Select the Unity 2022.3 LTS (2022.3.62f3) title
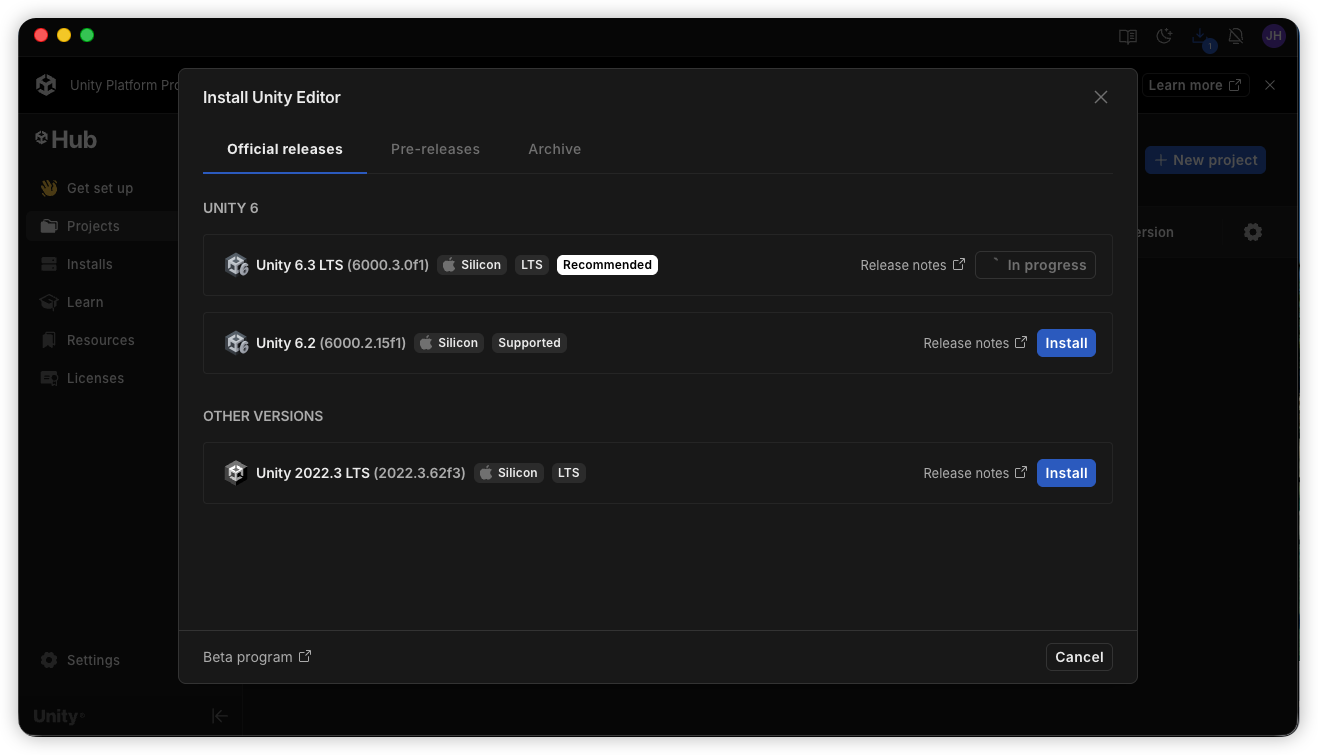The width and height of the screenshot is (1318, 755). tap(361, 473)
